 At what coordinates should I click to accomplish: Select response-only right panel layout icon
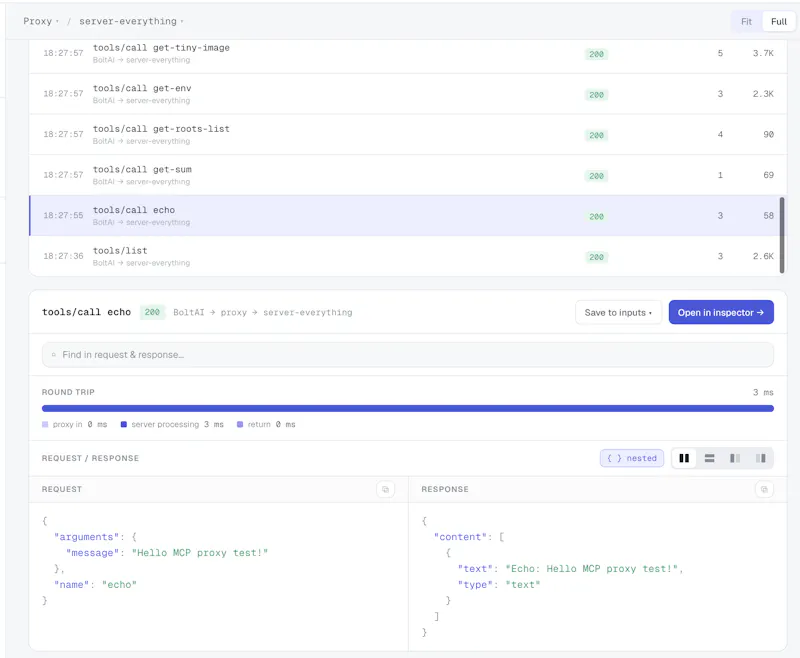click(760, 458)
